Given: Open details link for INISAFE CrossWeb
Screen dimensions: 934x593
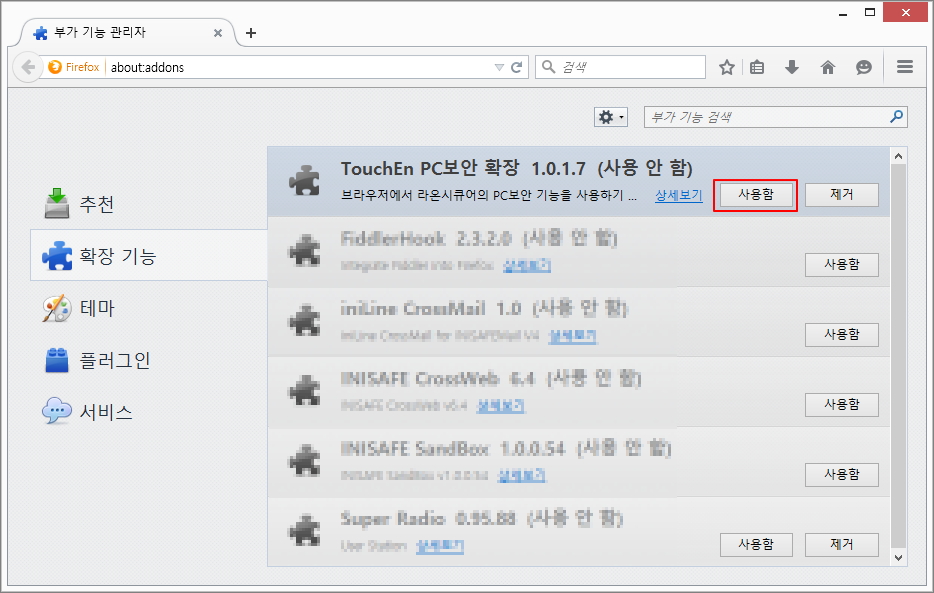Looking at the screenshot, I should click(501, 405).
